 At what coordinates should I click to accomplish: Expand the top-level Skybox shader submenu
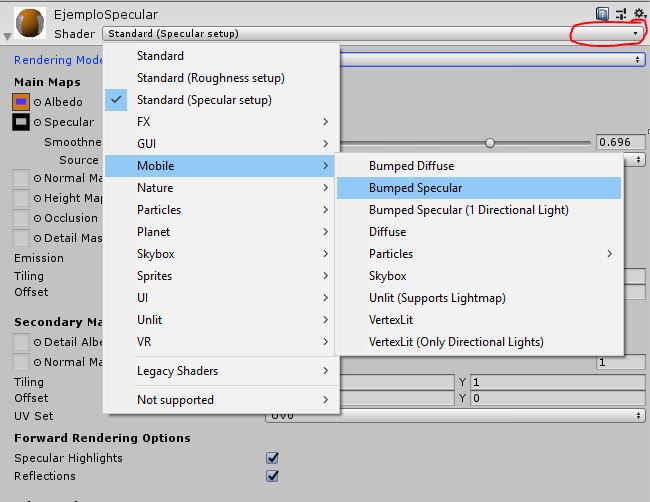coord(222,254)
